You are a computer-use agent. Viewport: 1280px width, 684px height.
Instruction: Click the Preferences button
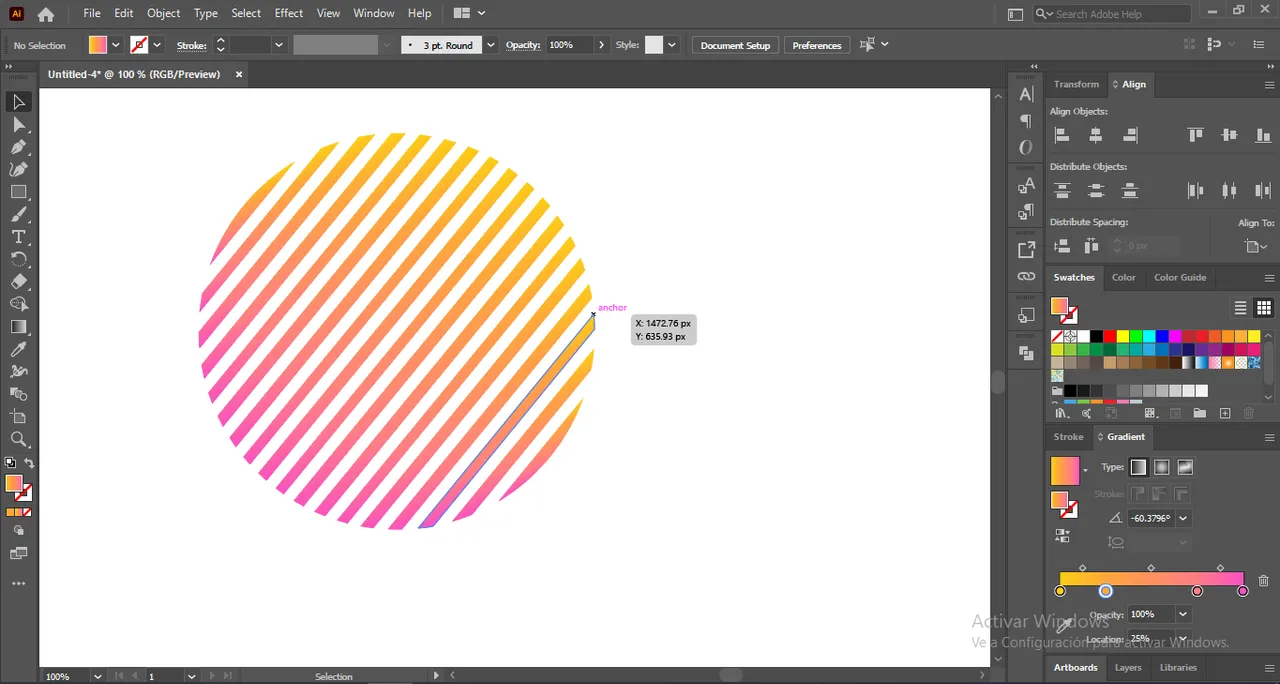(x=817, y=45)
